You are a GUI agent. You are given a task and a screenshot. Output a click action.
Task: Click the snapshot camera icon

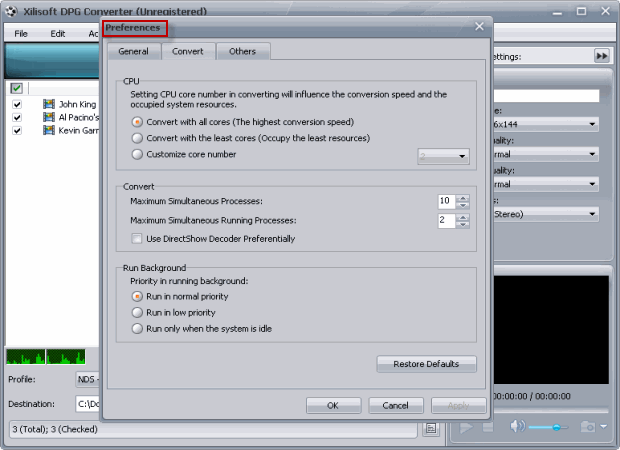588,427
